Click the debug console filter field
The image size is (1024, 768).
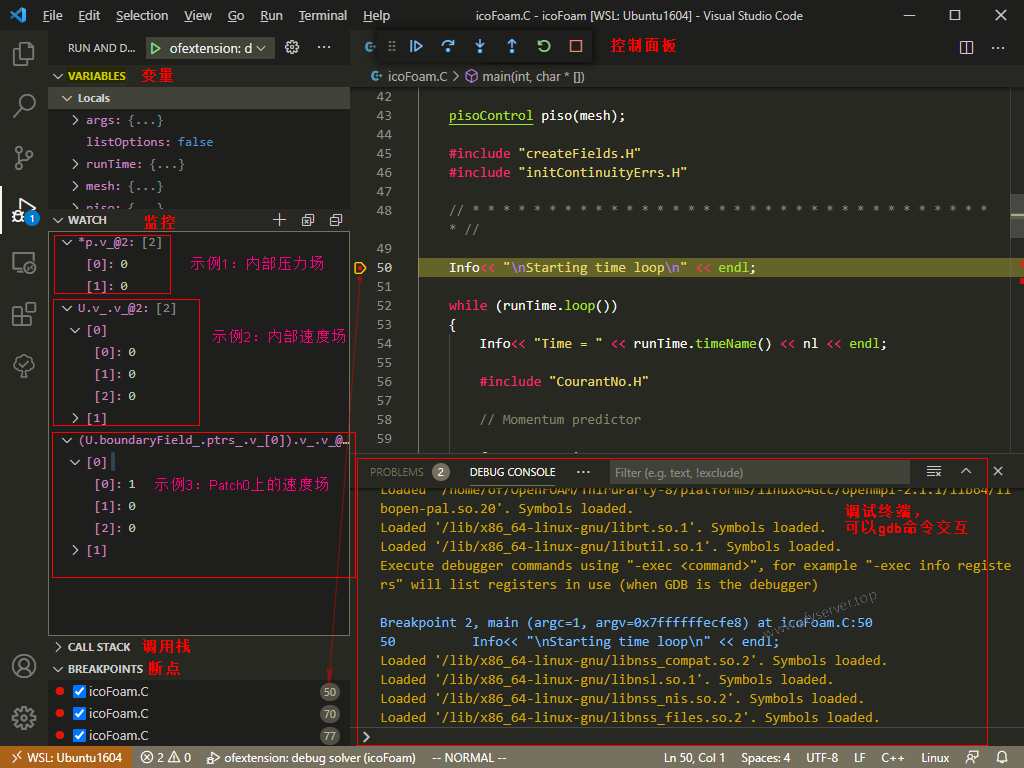(760, 471)
